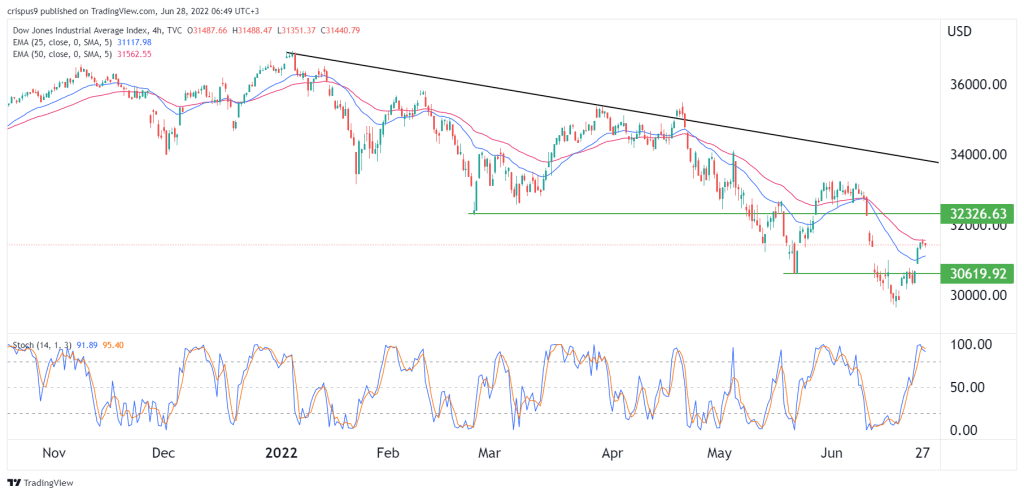Click the Mar label on time axis
The height and width of the screenshot is (495, 1024).
tap(489, 453)
